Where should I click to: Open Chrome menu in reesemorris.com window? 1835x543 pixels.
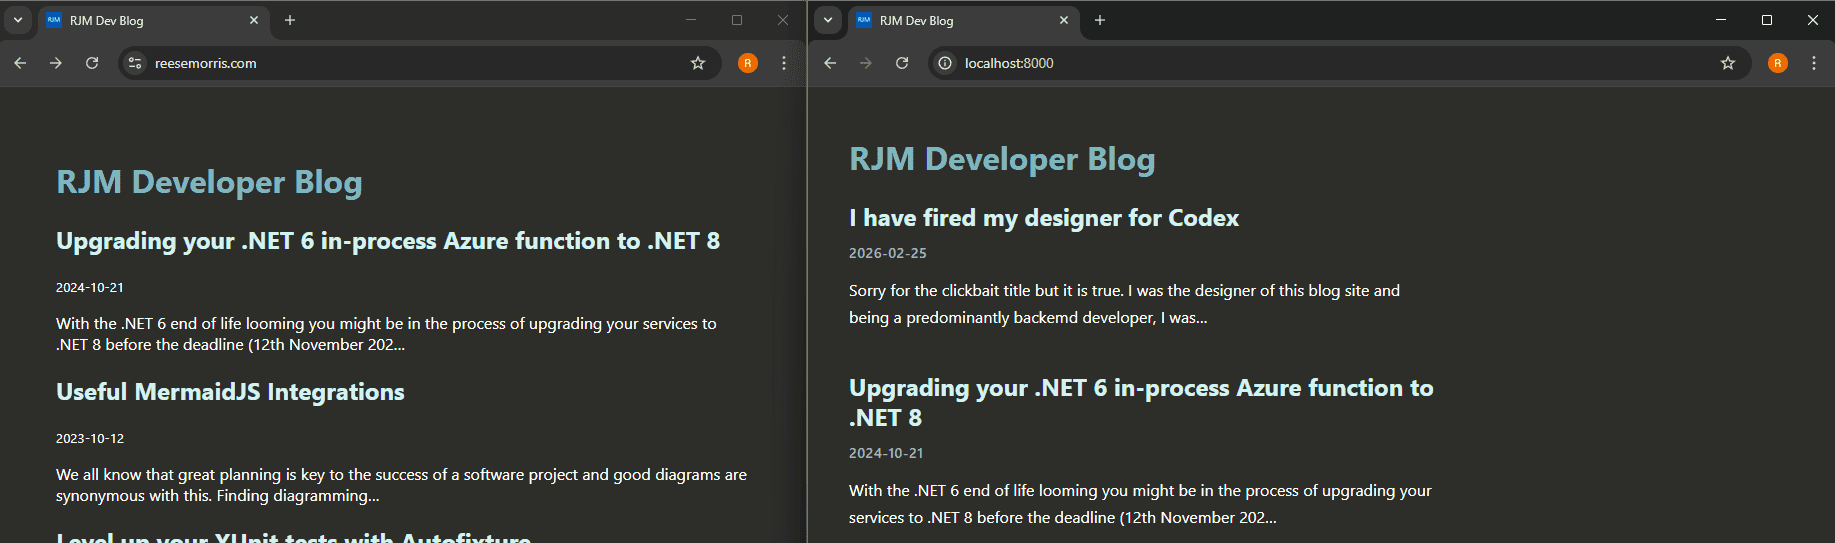tap(784, 63)
